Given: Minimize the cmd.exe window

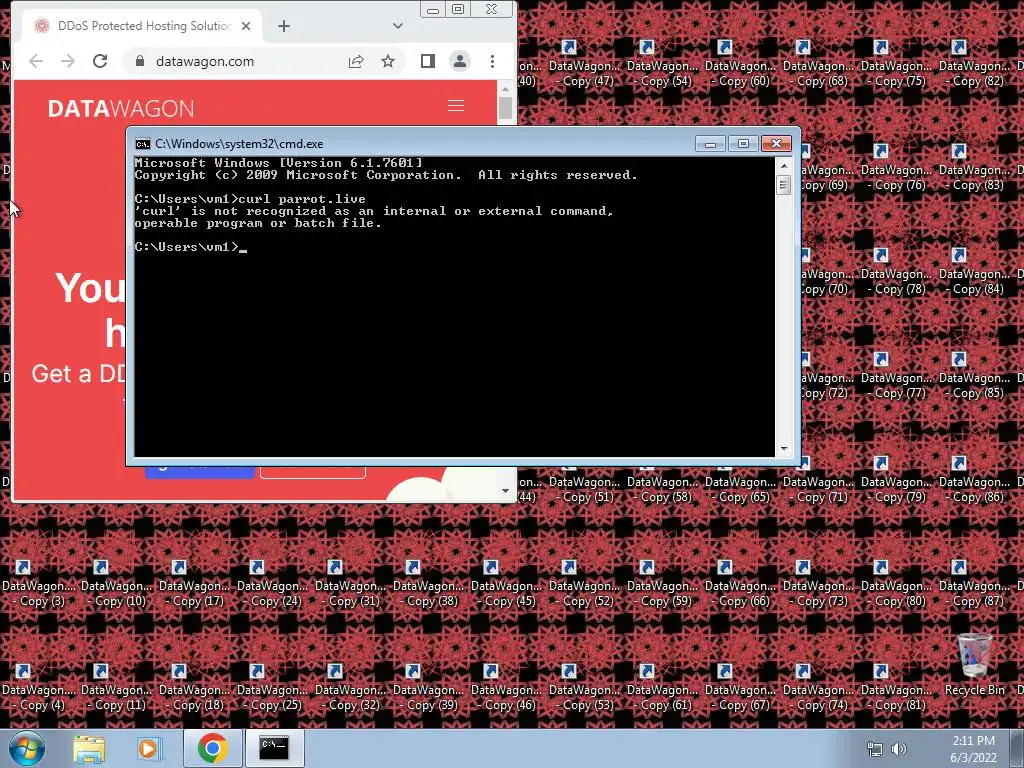Looking at the screenshot, I should (710, 144).
